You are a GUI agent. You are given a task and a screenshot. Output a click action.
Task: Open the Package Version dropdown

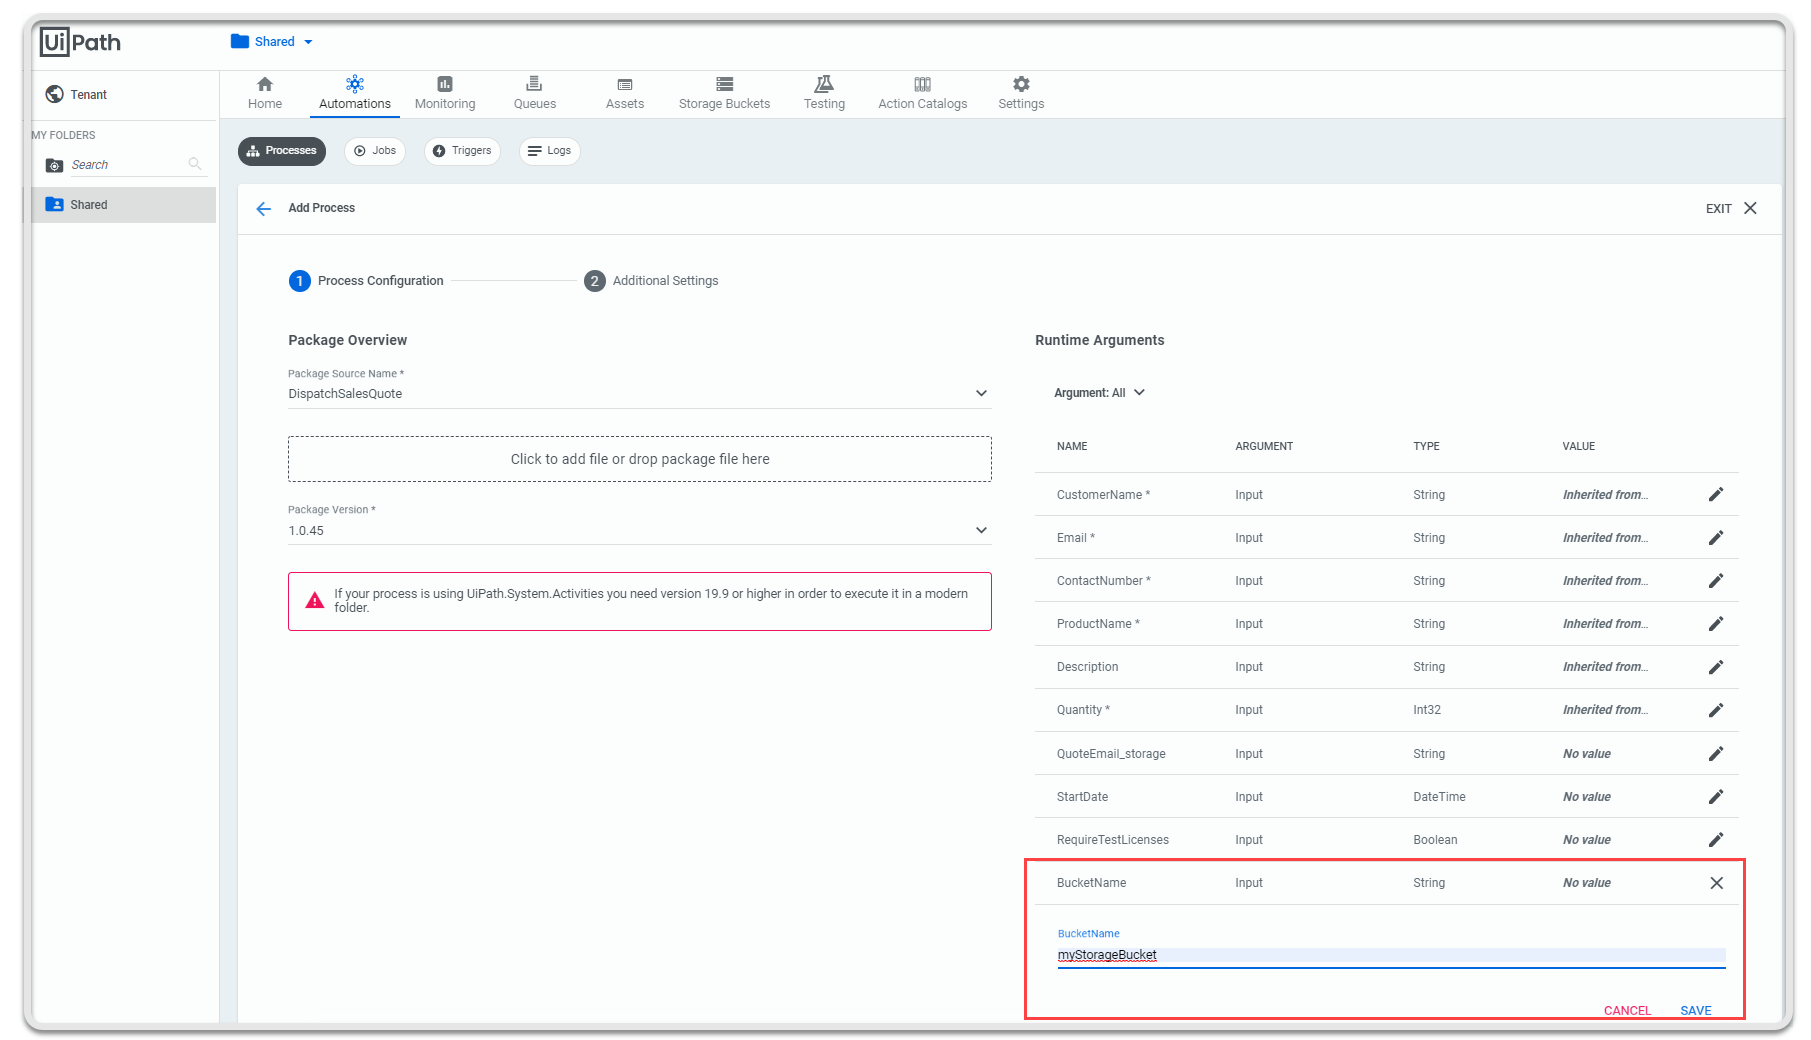pos(981,530)
